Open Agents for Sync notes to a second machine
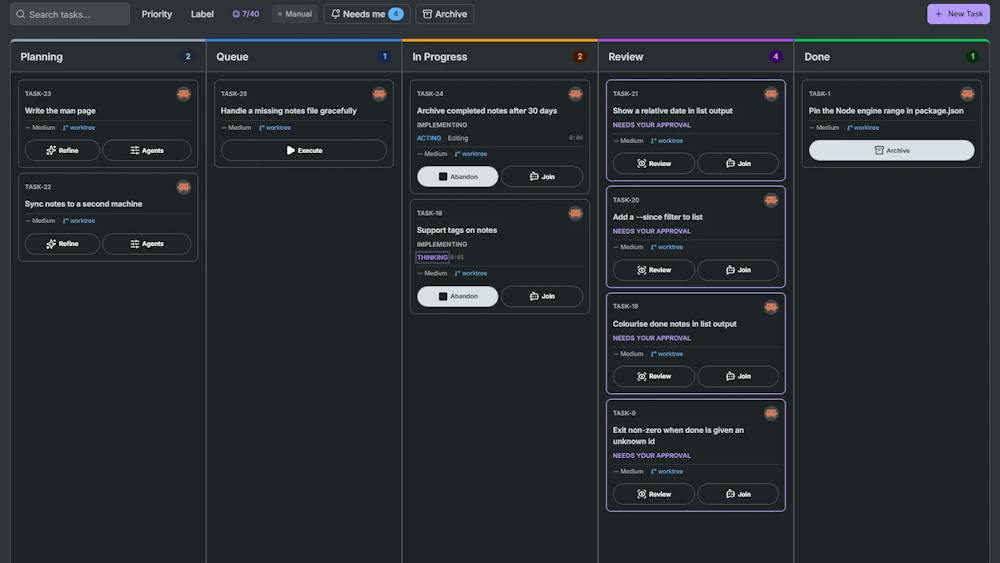The image size is (1000, 563). (x=147, y=244)
